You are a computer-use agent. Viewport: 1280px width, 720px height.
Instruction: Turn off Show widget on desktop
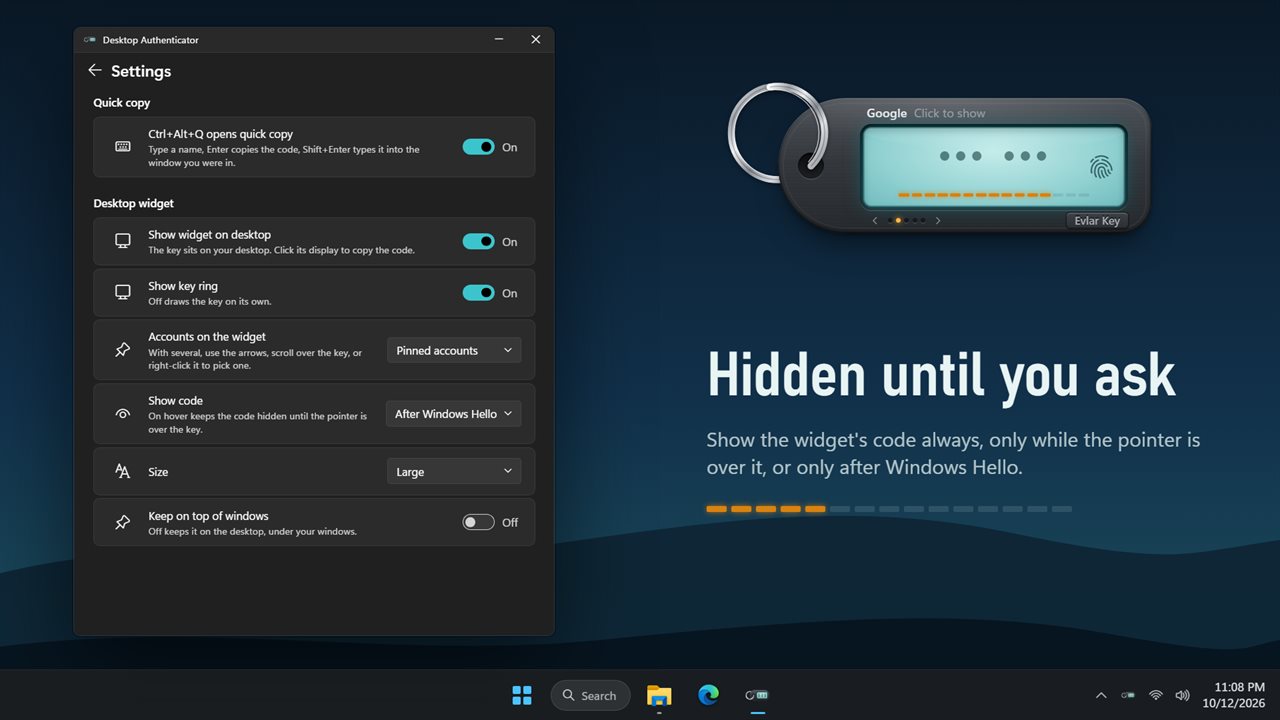479,241
